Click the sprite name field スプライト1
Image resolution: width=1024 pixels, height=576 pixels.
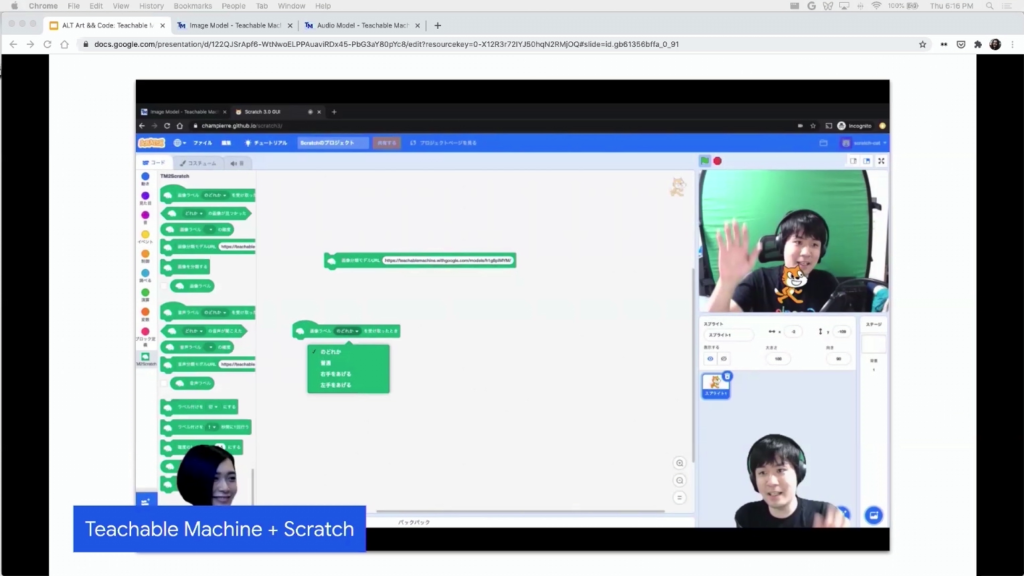[x=728, y=335]
